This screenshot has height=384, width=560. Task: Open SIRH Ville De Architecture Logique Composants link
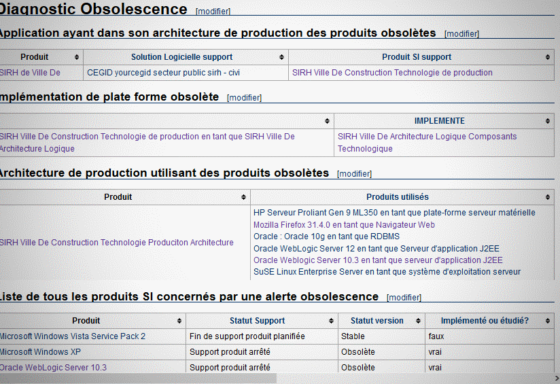coord(427,143)
